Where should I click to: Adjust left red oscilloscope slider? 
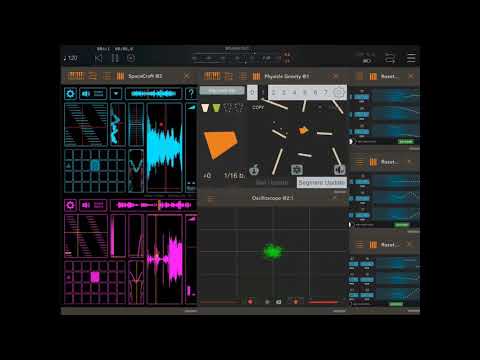tap(220, 302)
